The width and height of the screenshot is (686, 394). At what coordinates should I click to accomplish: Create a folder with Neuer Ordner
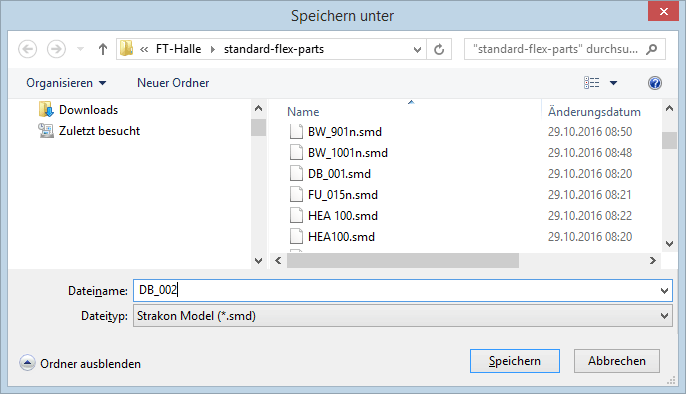pyautogui.click(x=173, y=83)
